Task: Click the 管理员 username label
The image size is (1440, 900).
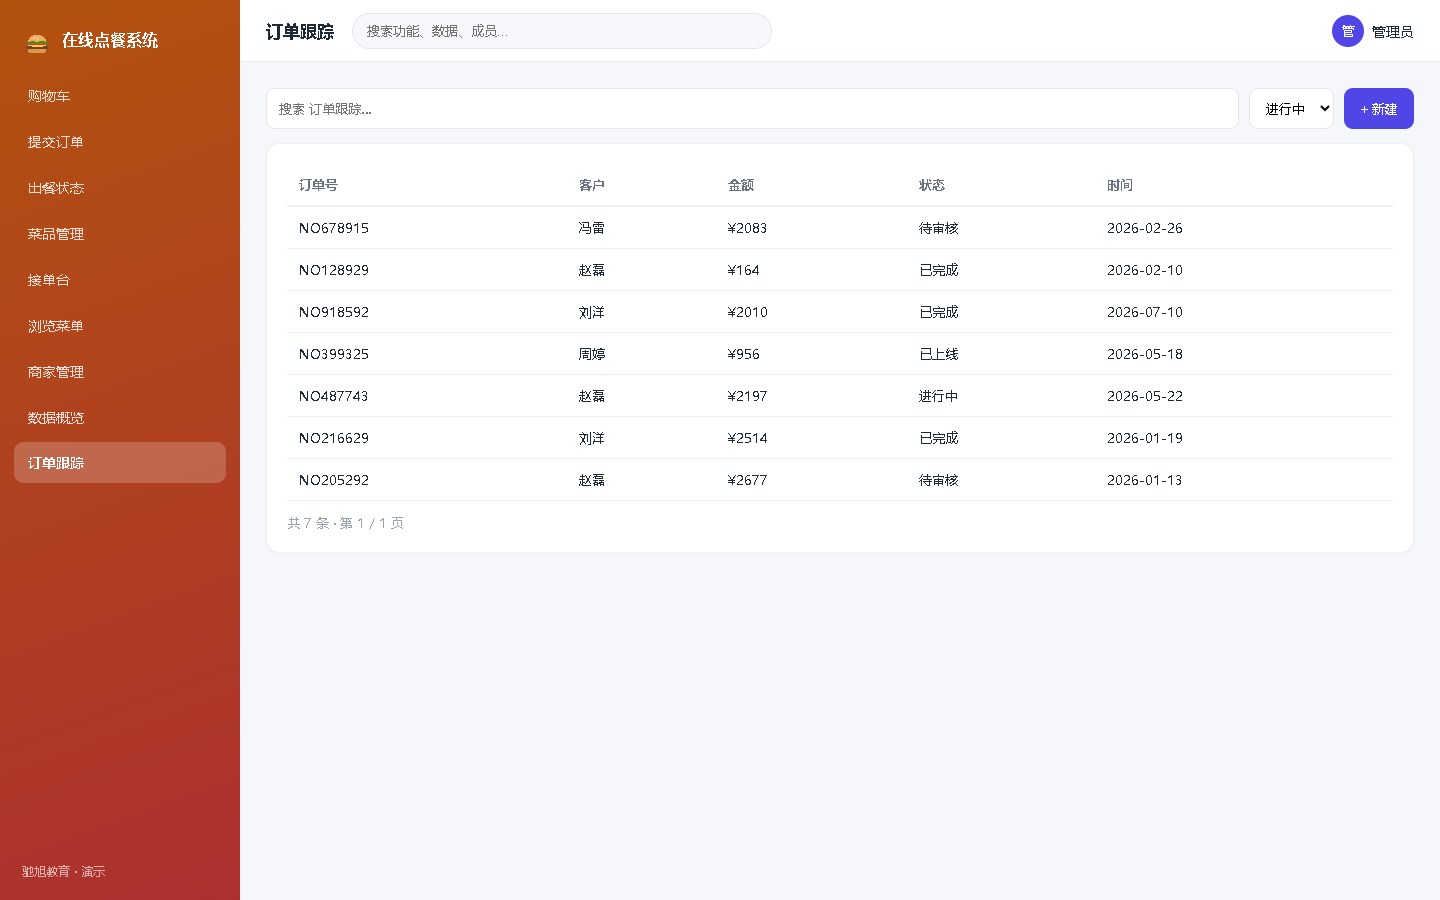Action: click(1392, 32)
